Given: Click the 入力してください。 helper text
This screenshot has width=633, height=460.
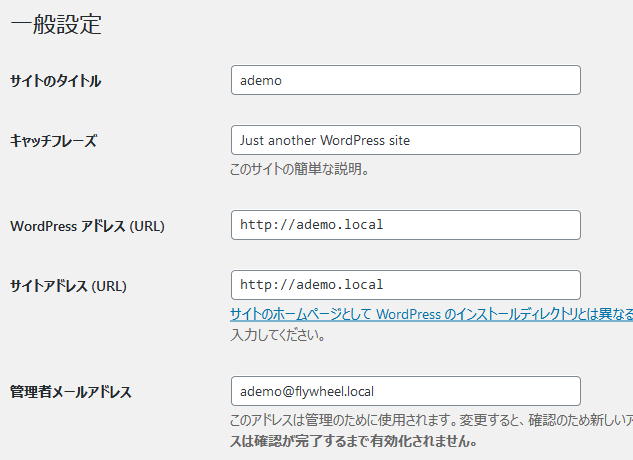Looking at the screenshot, I should click(278, 335).
